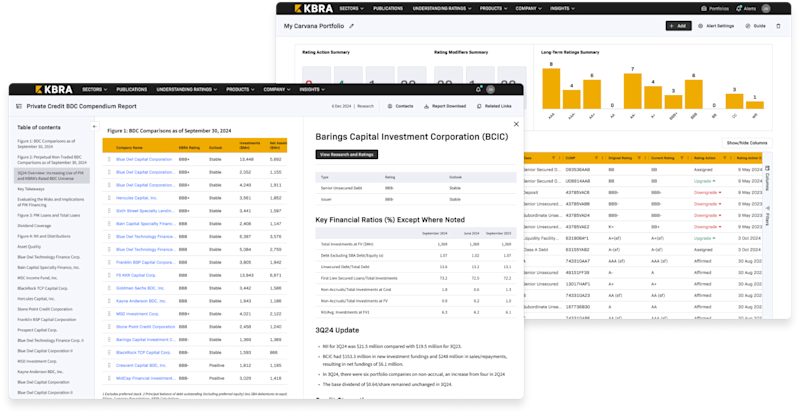Toggle table of contents icon beside report title
Viewport: 800px width, 412px height.
click(x=19, y=106)
